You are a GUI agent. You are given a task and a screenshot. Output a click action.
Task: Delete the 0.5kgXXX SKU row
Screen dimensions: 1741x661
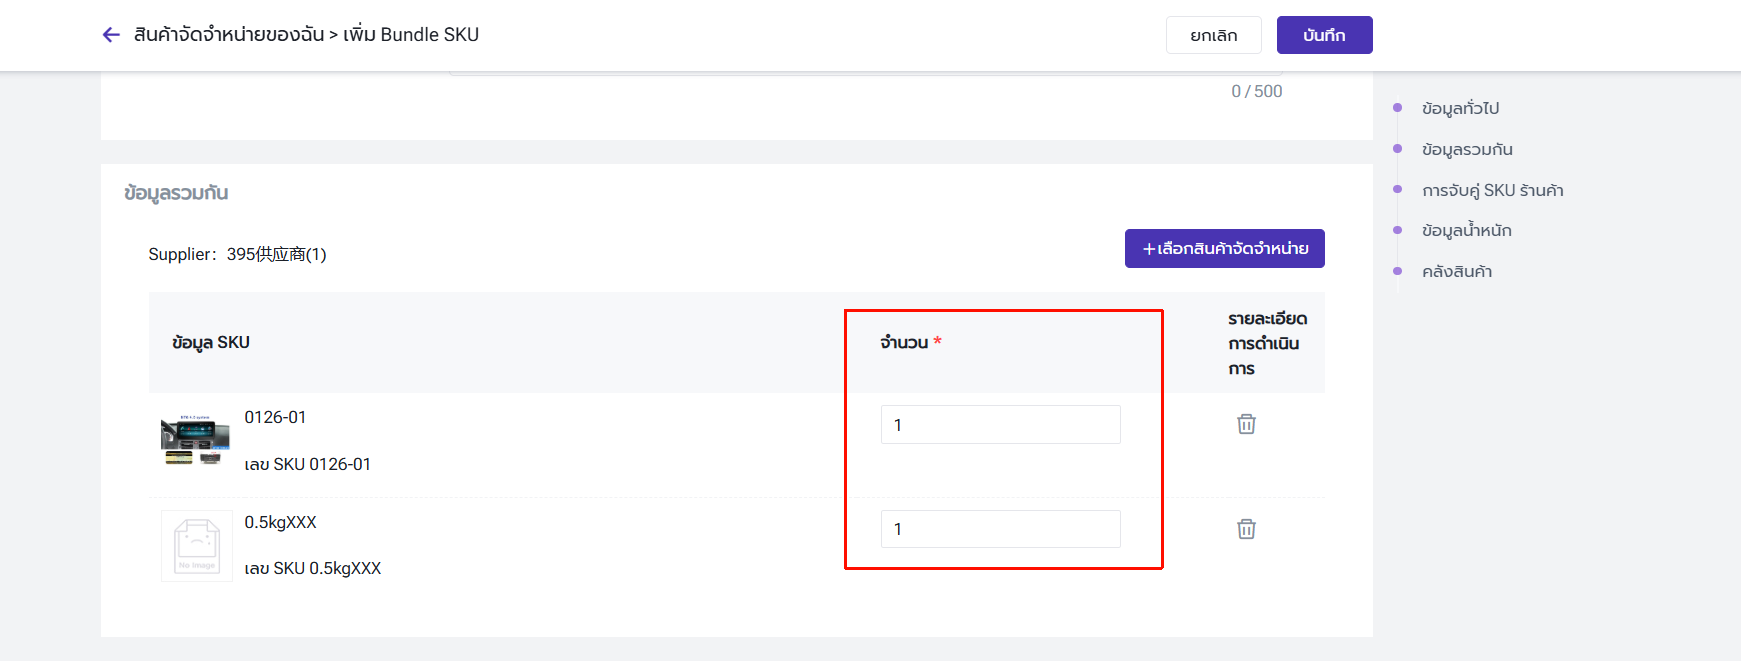click(1246, 529)
